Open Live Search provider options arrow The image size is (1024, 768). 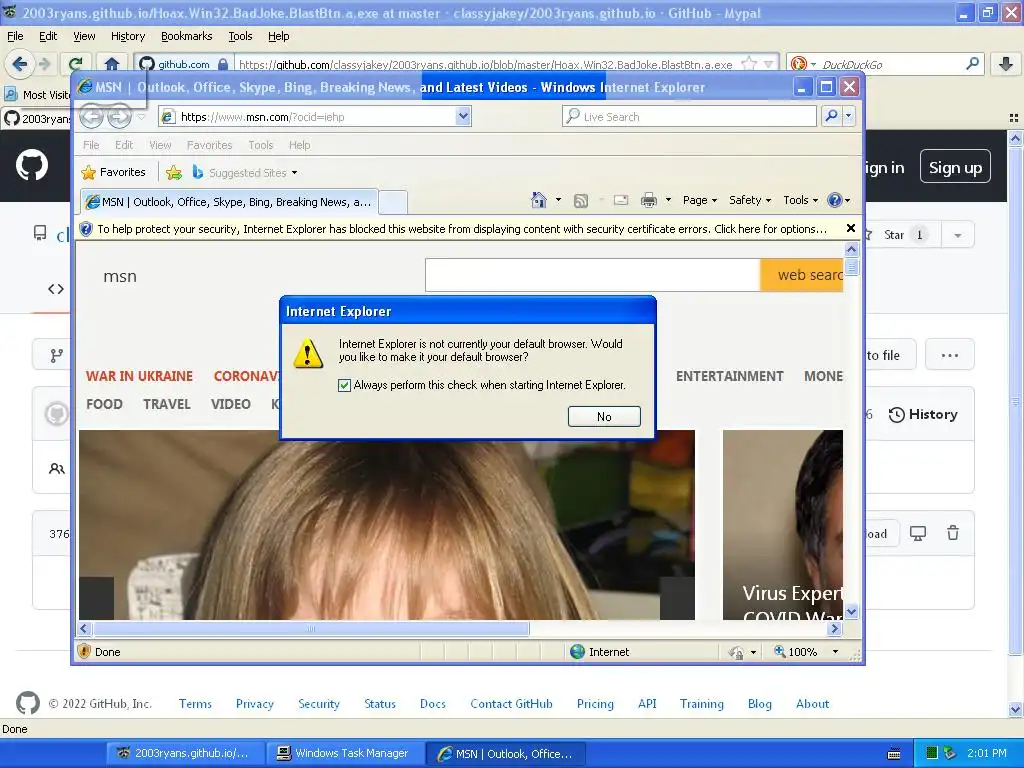coord(848,117)
